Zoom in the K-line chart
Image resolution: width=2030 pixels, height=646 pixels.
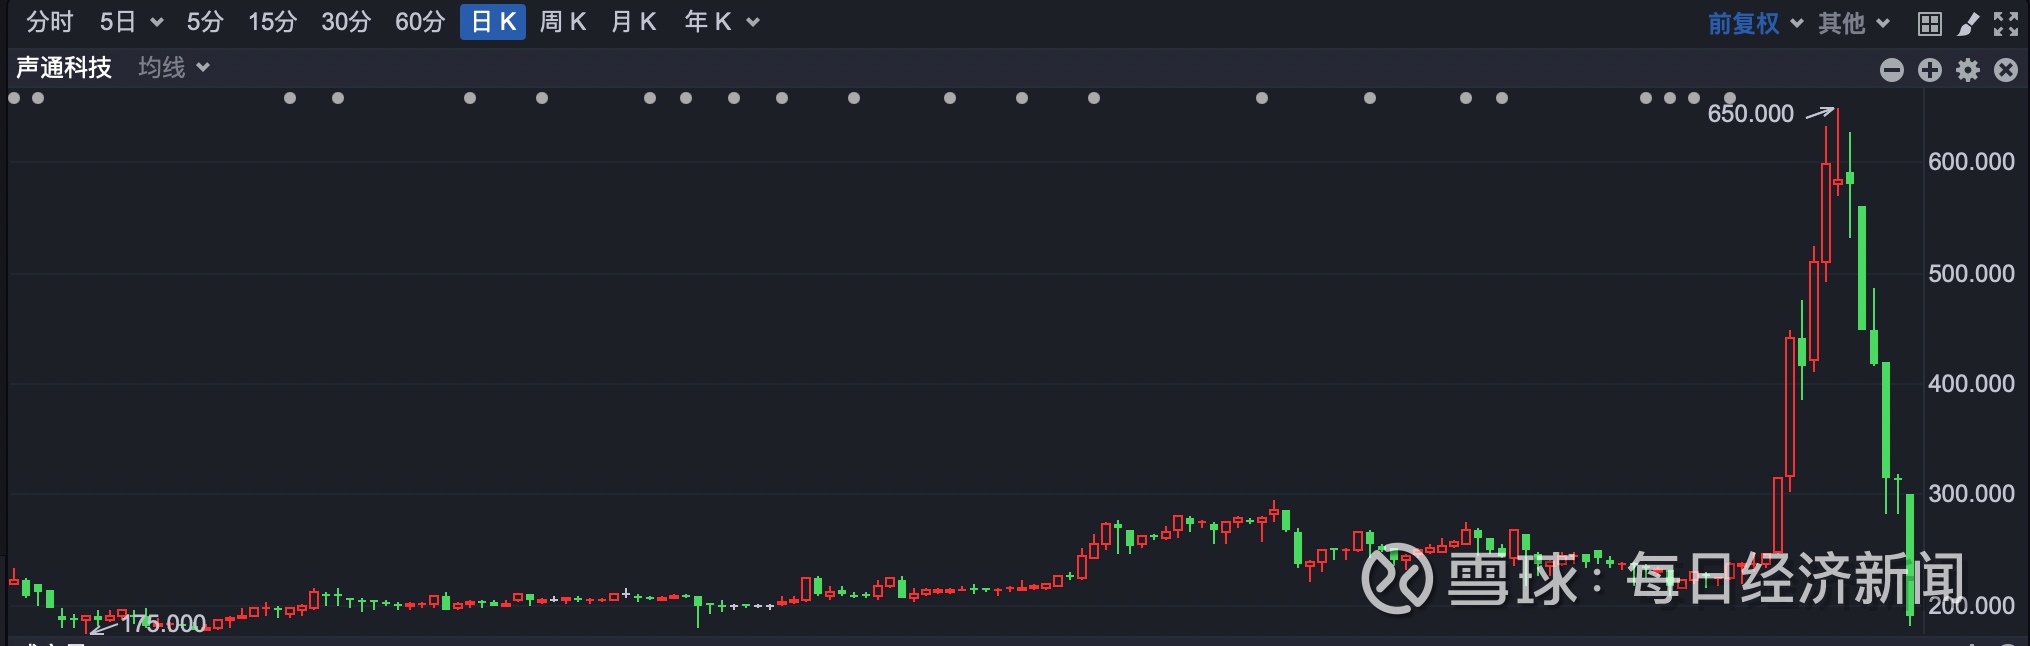click(x=1930, y=69)
